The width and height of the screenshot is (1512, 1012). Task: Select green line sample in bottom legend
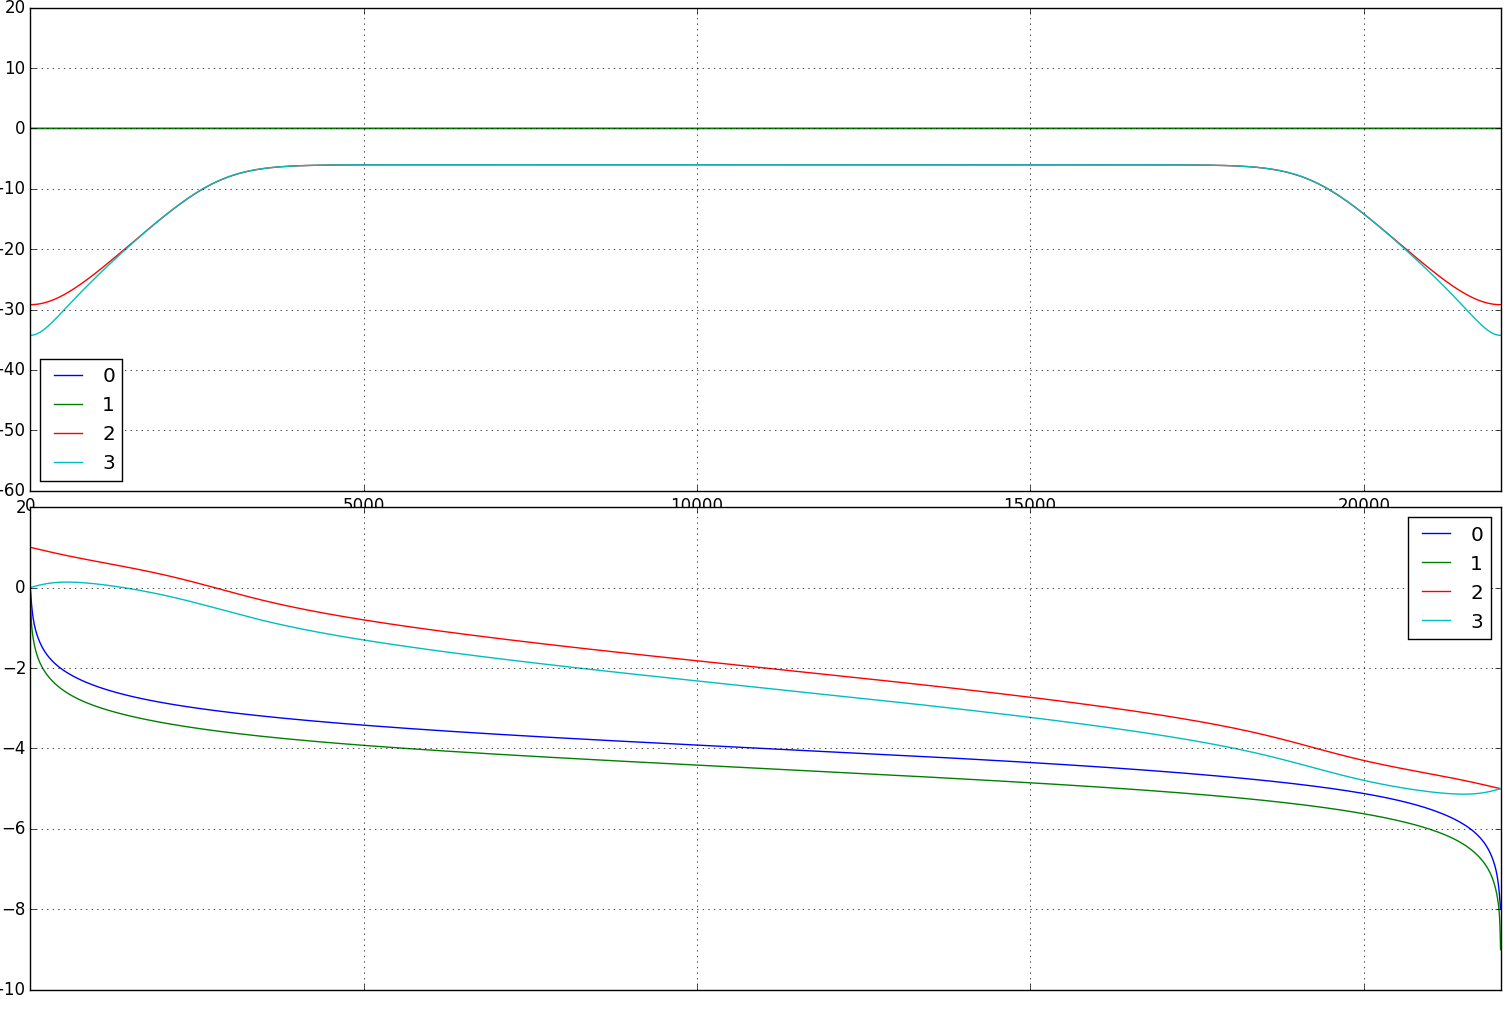coord(1436,564)
